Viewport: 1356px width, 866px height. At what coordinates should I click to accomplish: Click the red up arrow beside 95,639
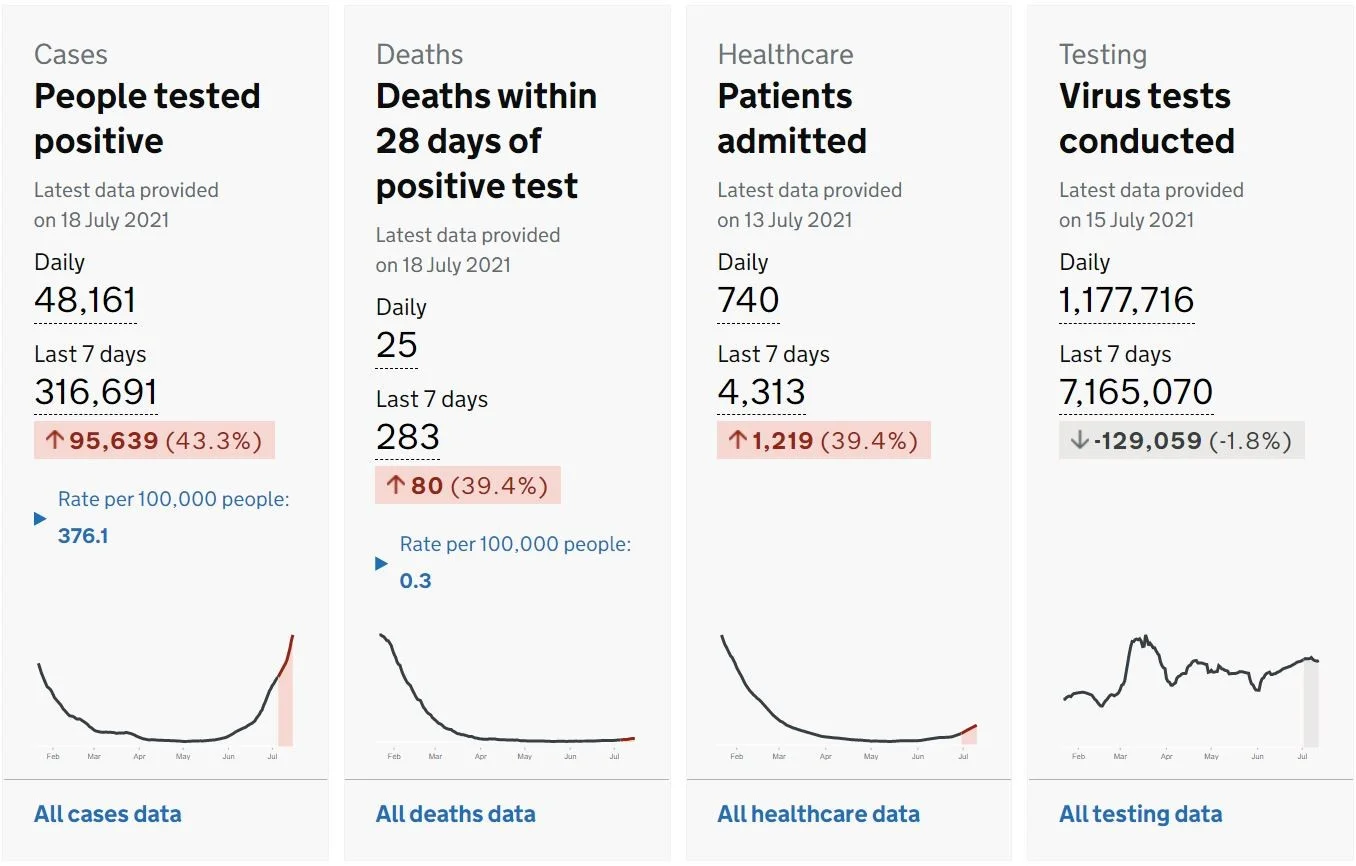pyautogui.click(x=53, y=441)
